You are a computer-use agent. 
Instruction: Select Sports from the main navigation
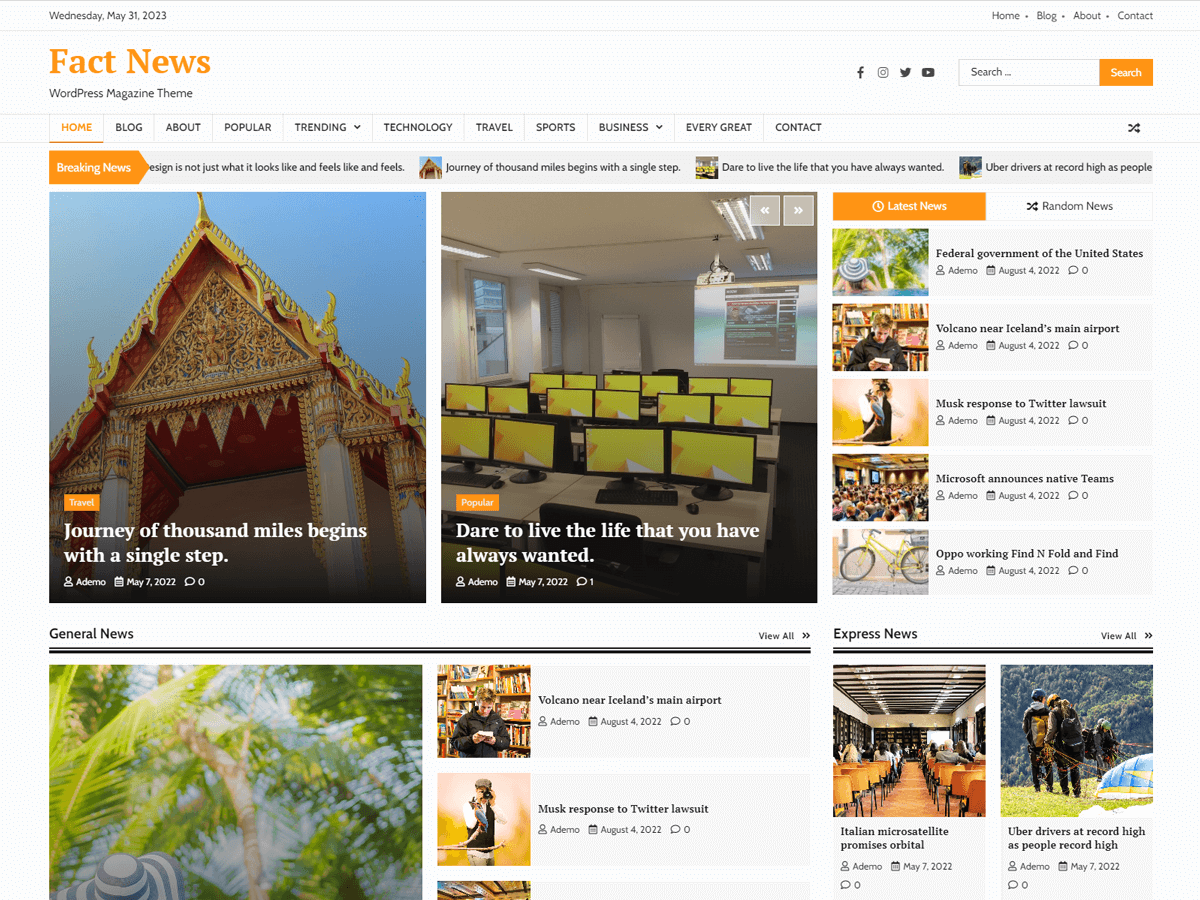click(555, 128)
